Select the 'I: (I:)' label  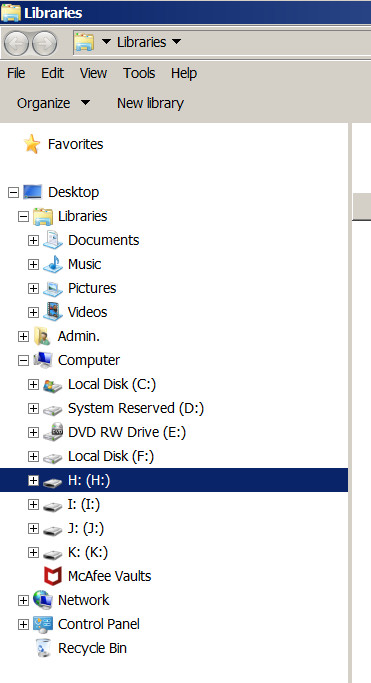[x=84, y=504]
